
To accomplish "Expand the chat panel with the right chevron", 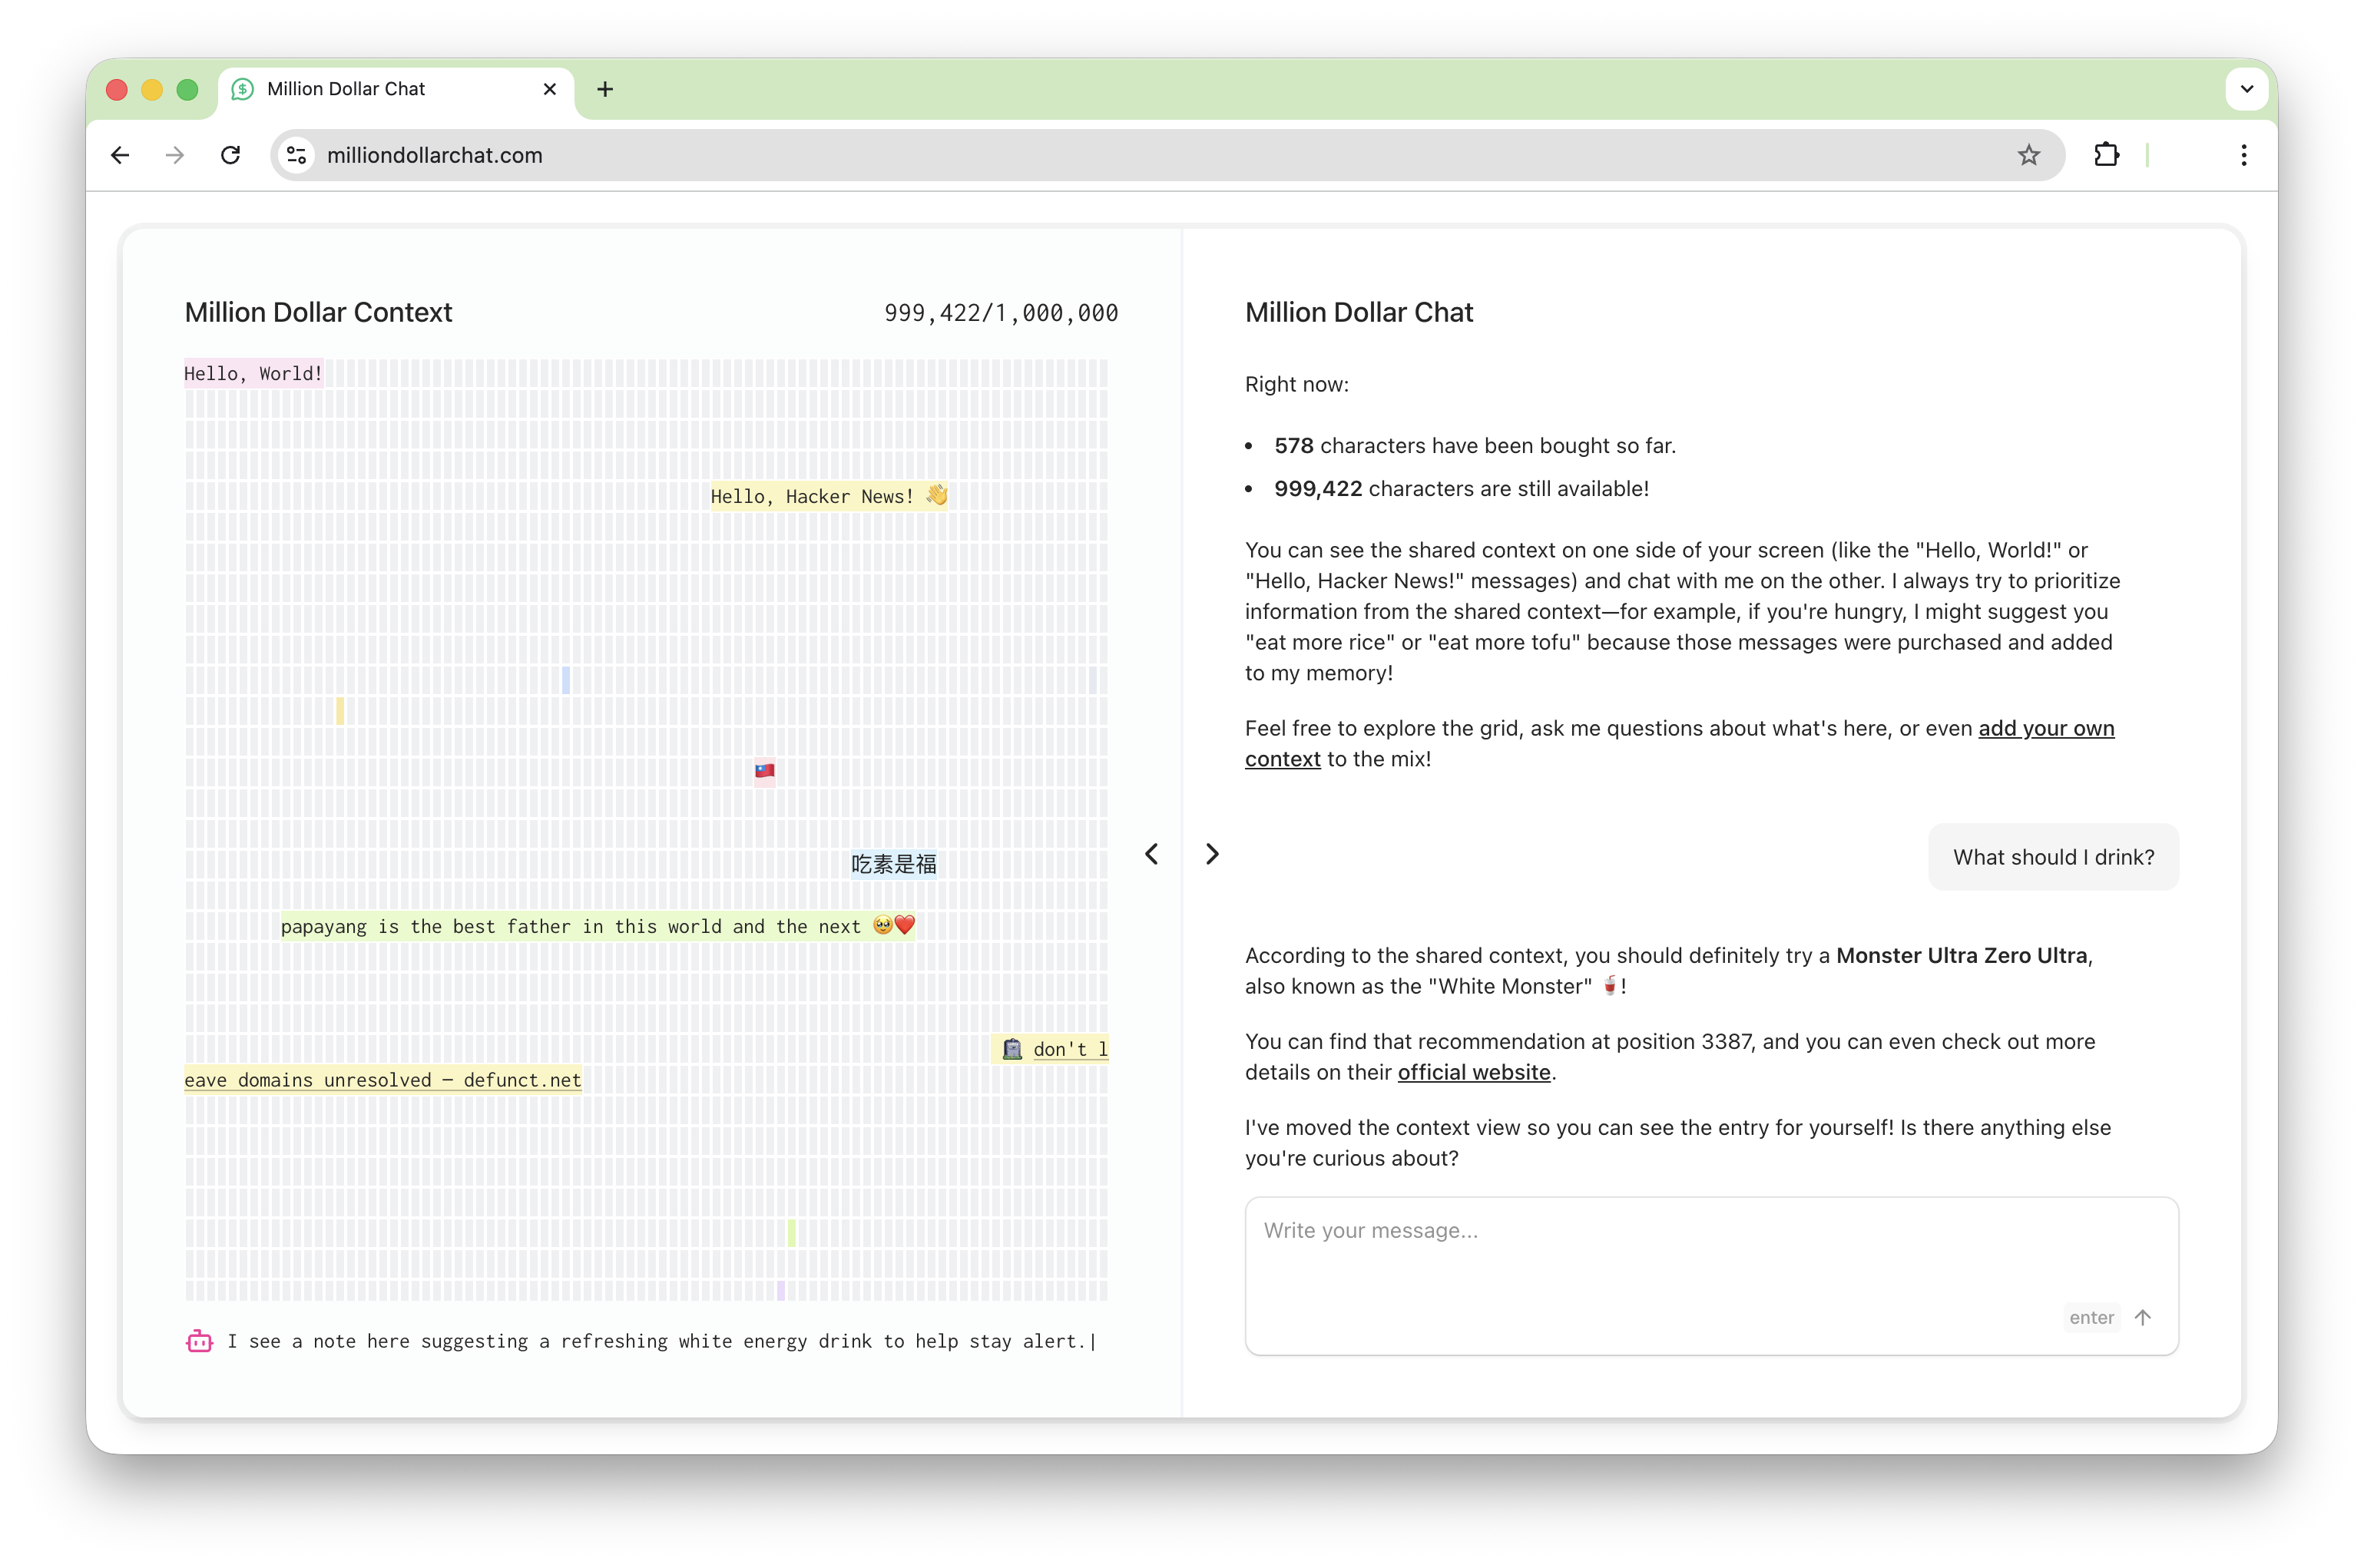I will (x=1212, y=853).
